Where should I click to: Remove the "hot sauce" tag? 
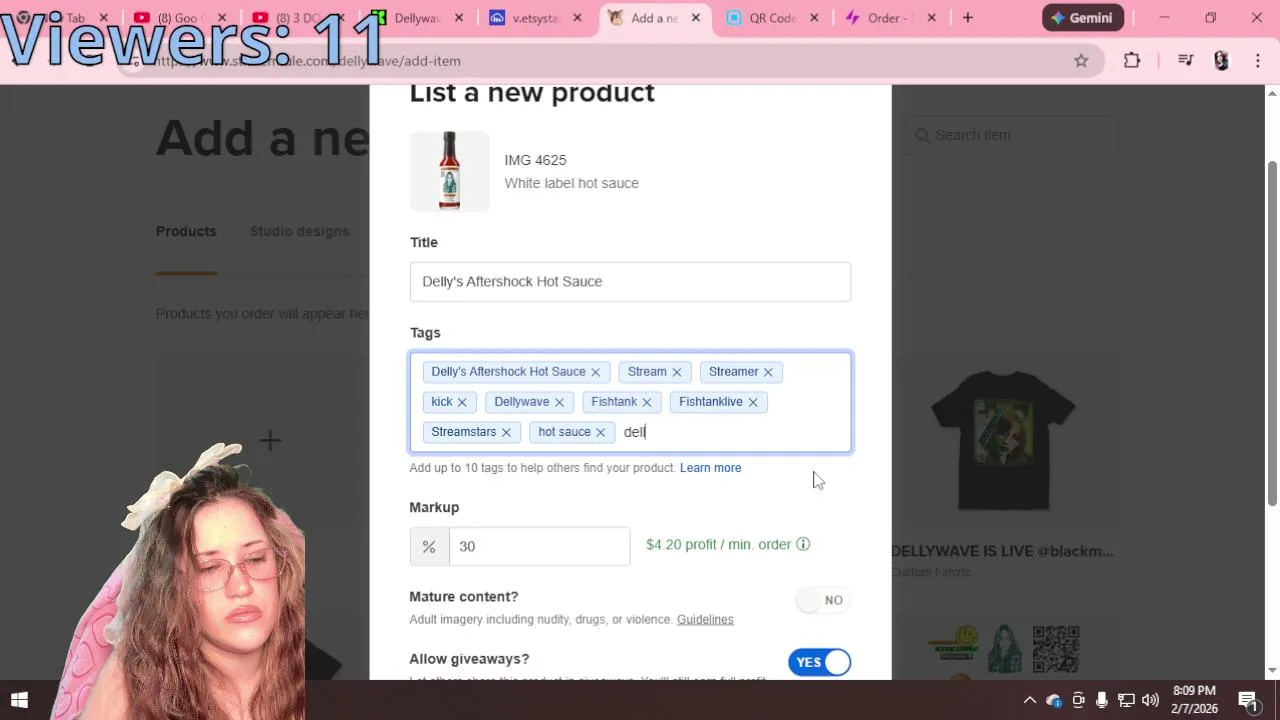pos(600,432)
